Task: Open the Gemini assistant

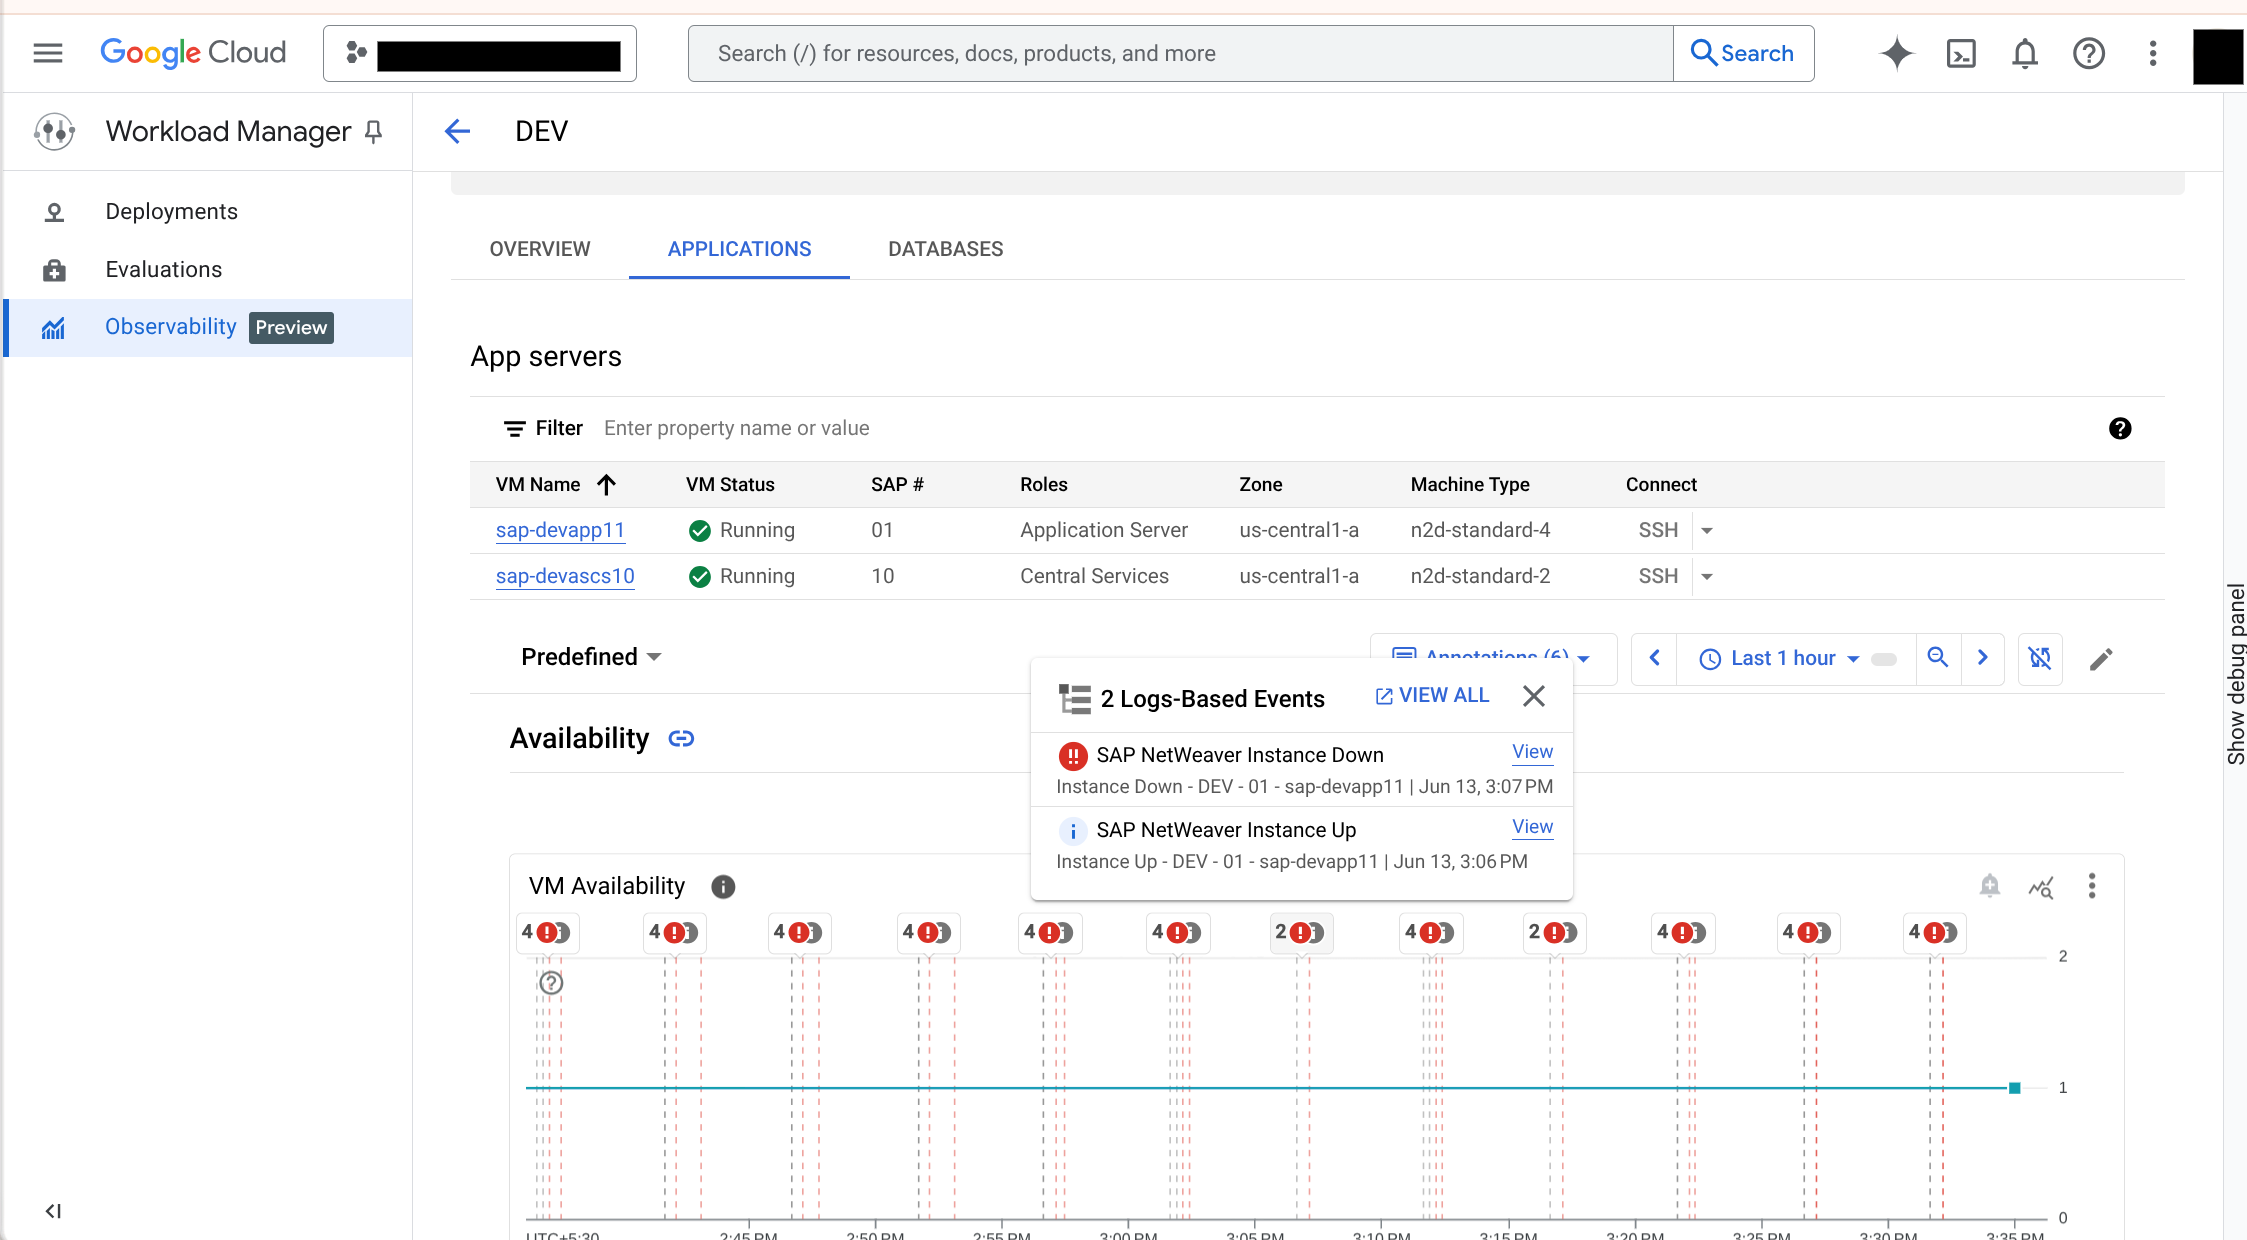Action: click(1895, 53)
